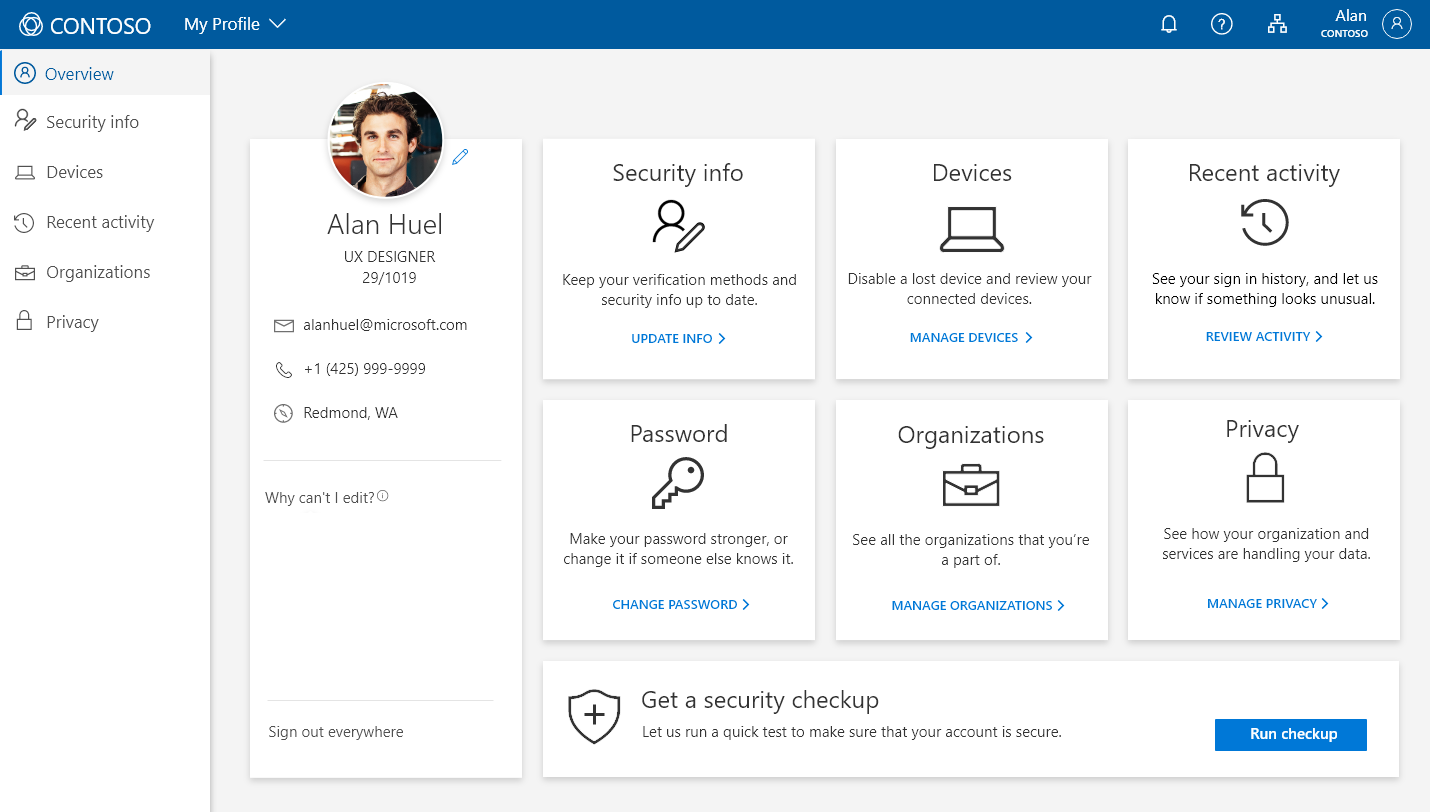Click the compass icon beside Redmond, WA
Image resolution: width=1430 pixels, height=812 pixels.
(283, 413)
